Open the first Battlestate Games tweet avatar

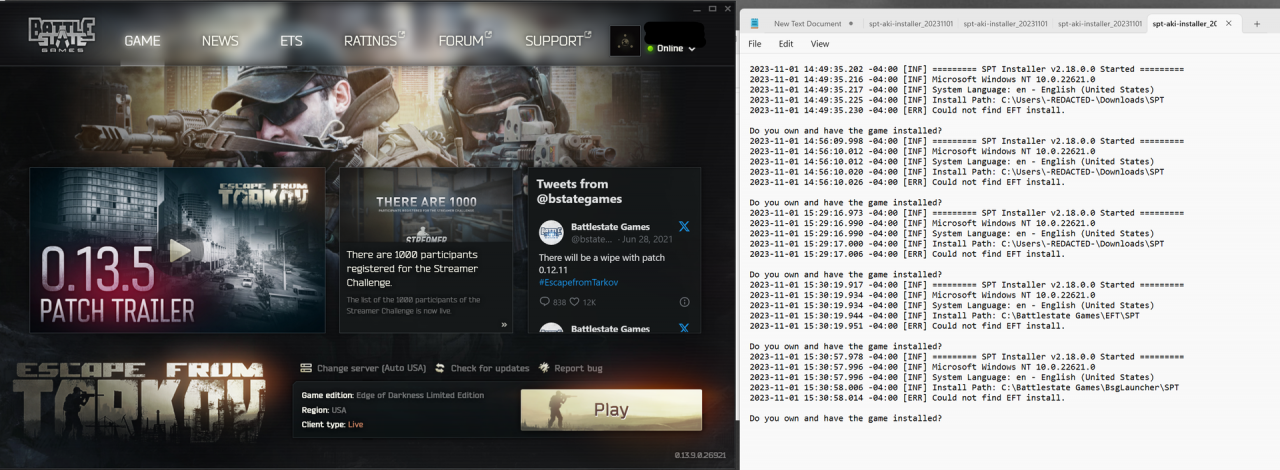pyautogui.click(x=551, y=232)
